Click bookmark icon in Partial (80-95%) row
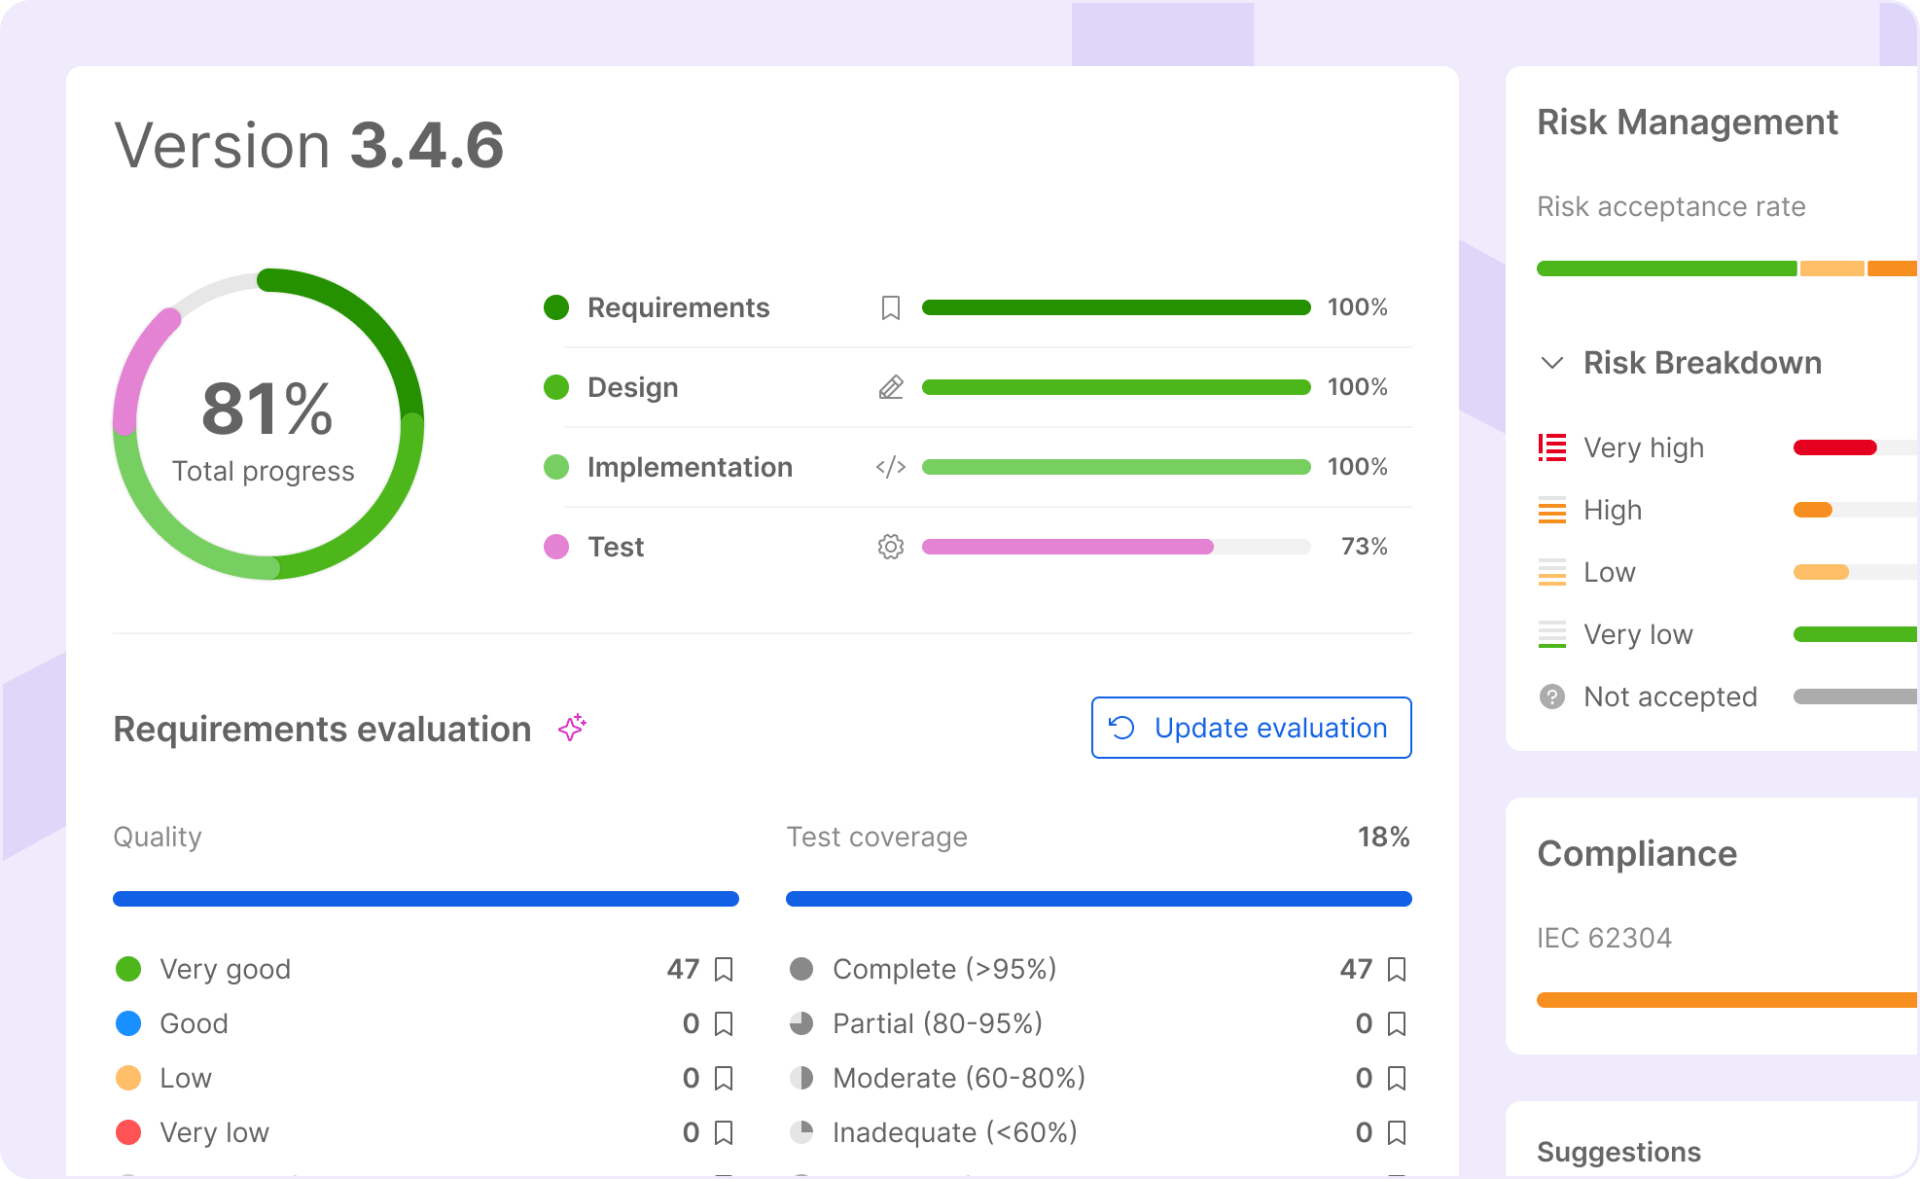The width and height of the screenshot is (1920, 1179). click(1397, 1024)
